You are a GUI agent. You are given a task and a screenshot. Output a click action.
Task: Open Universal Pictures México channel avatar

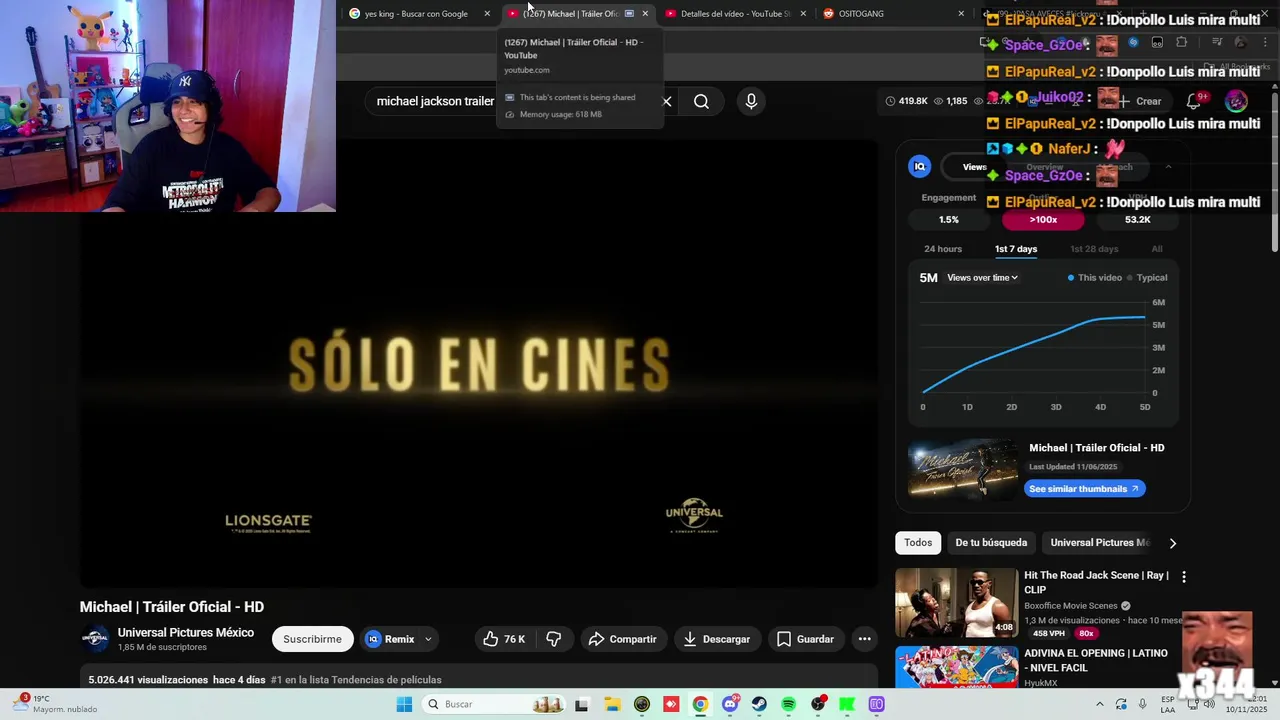[95, 639]
